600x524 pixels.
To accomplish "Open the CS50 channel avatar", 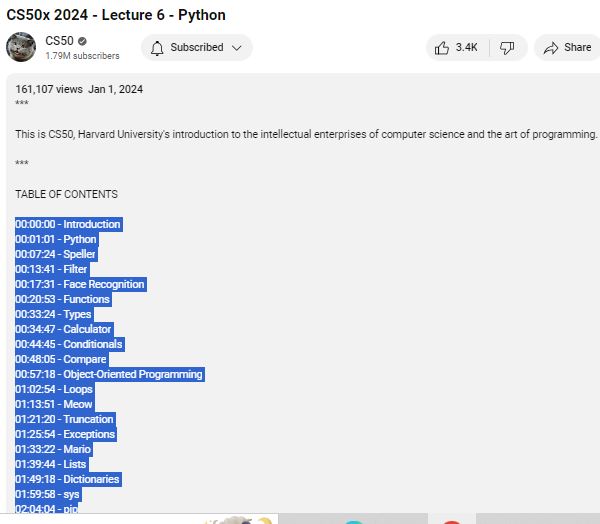I will coord(21,47).
